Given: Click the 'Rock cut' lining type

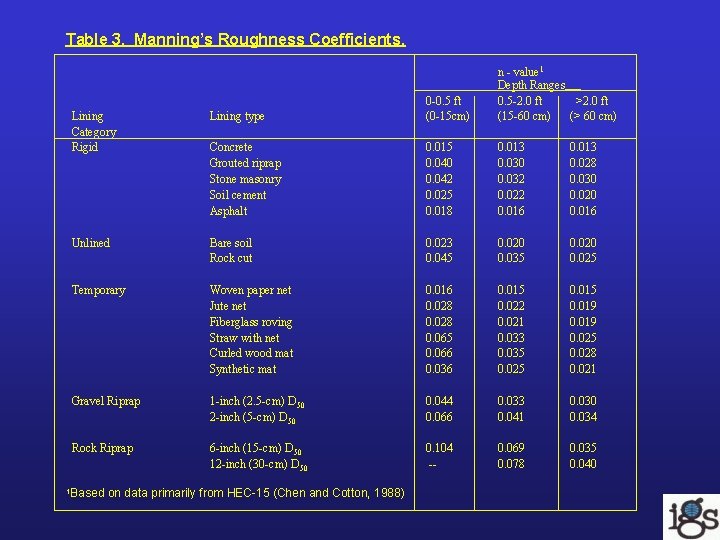Looking at the screenshot, I should pyautogui.click(x=231, y=258).
